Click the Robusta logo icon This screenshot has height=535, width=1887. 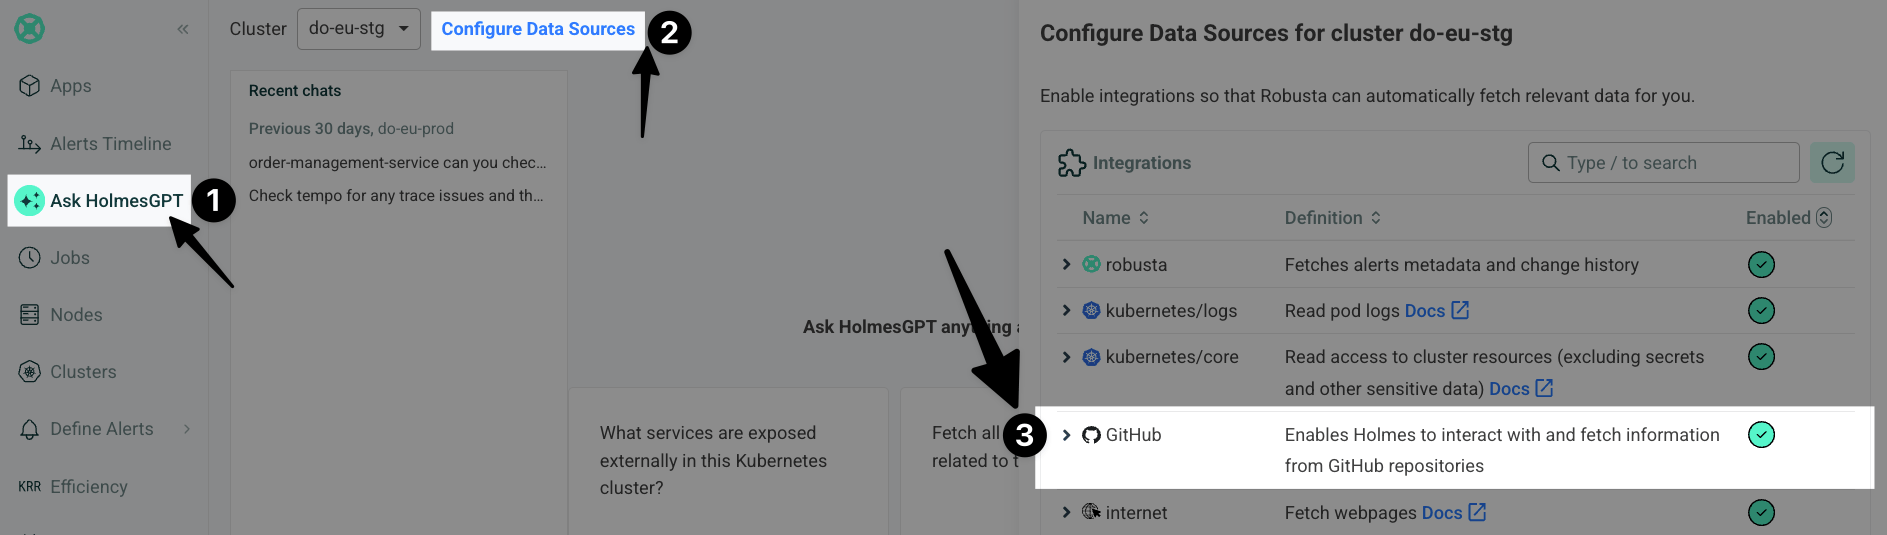tap(30, 29)
